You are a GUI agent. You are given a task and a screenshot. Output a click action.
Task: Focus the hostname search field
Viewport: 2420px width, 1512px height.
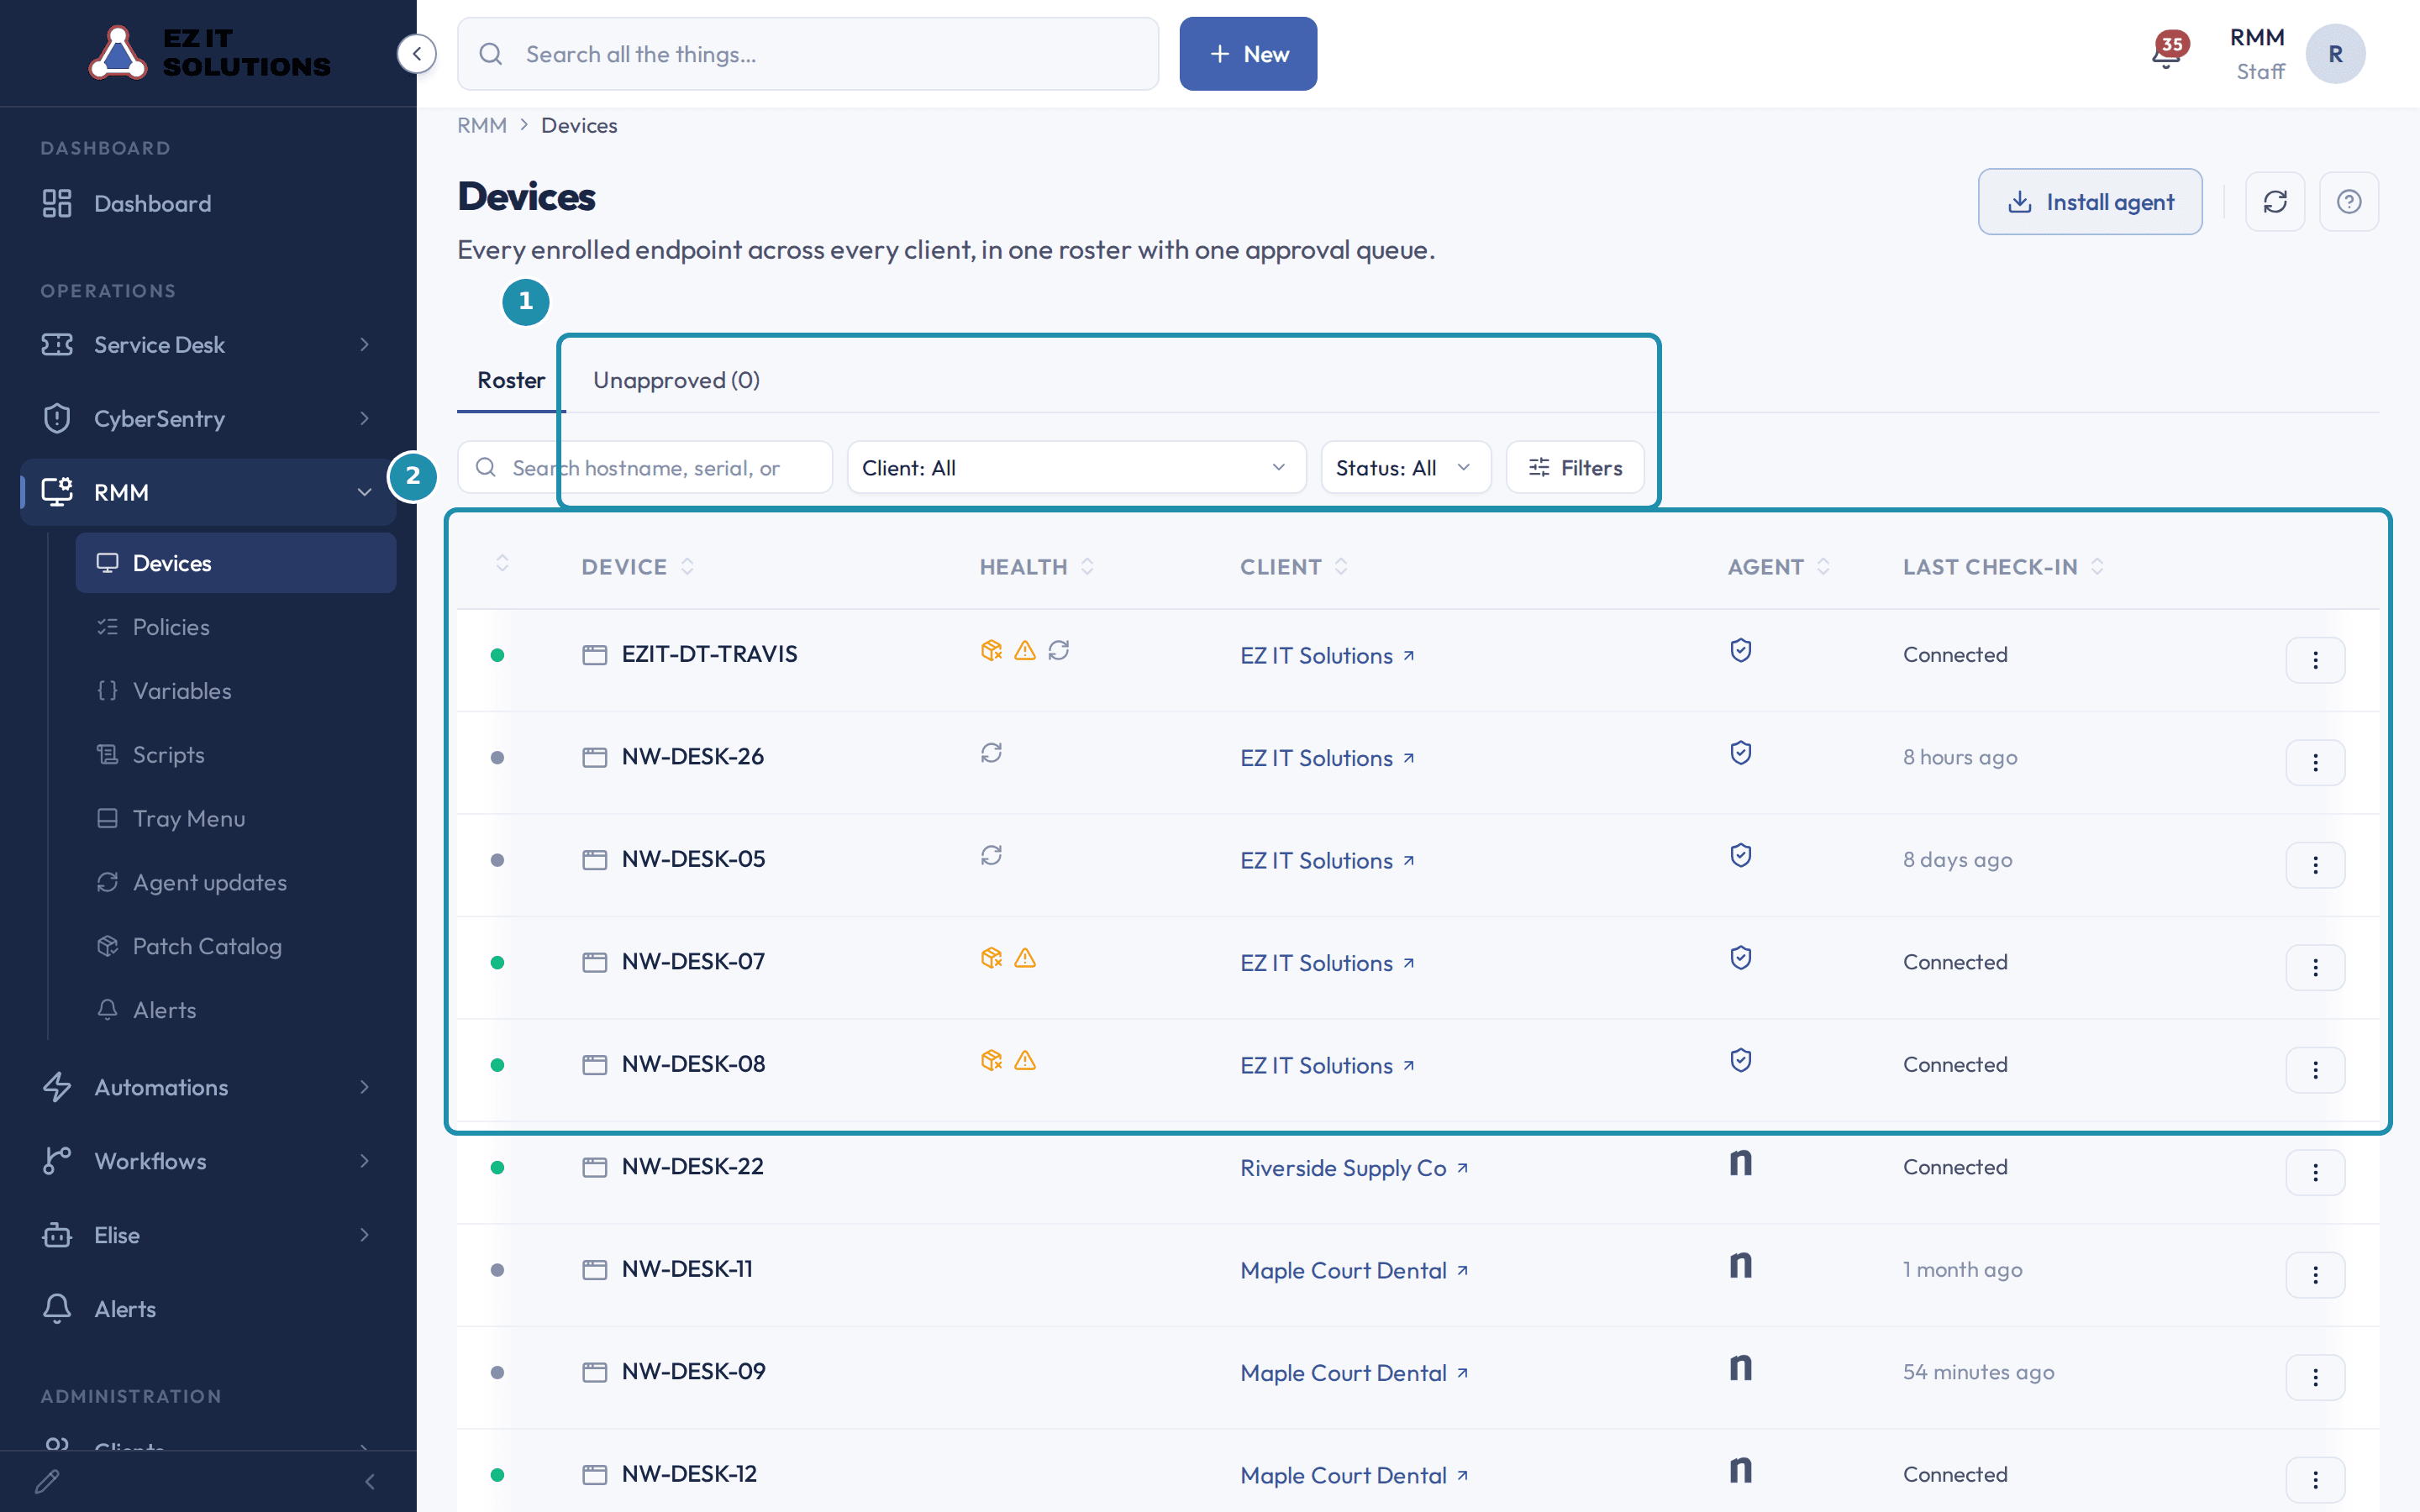[x=645, y=467]
